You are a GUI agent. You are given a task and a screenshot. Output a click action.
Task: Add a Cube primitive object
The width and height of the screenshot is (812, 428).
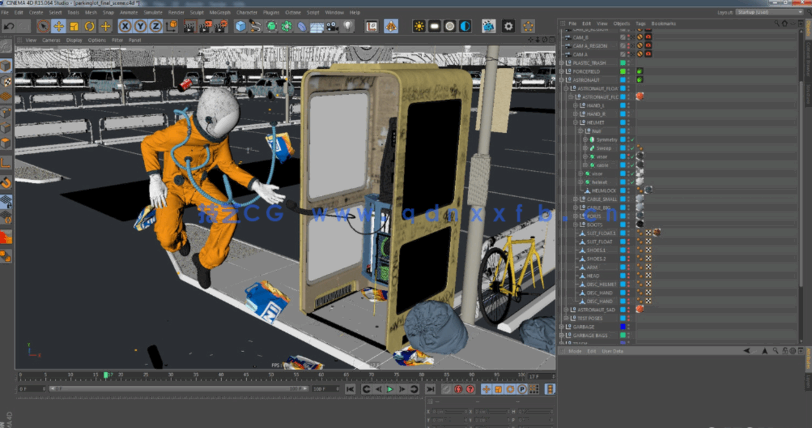(242, 25)
